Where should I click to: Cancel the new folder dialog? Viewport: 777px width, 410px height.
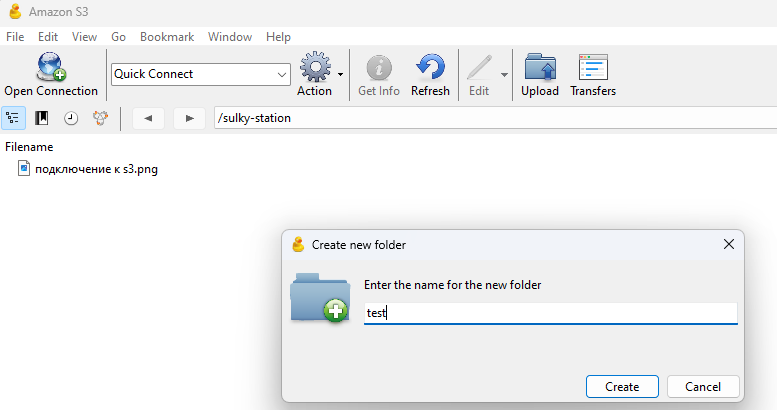[x=702, y=386]
